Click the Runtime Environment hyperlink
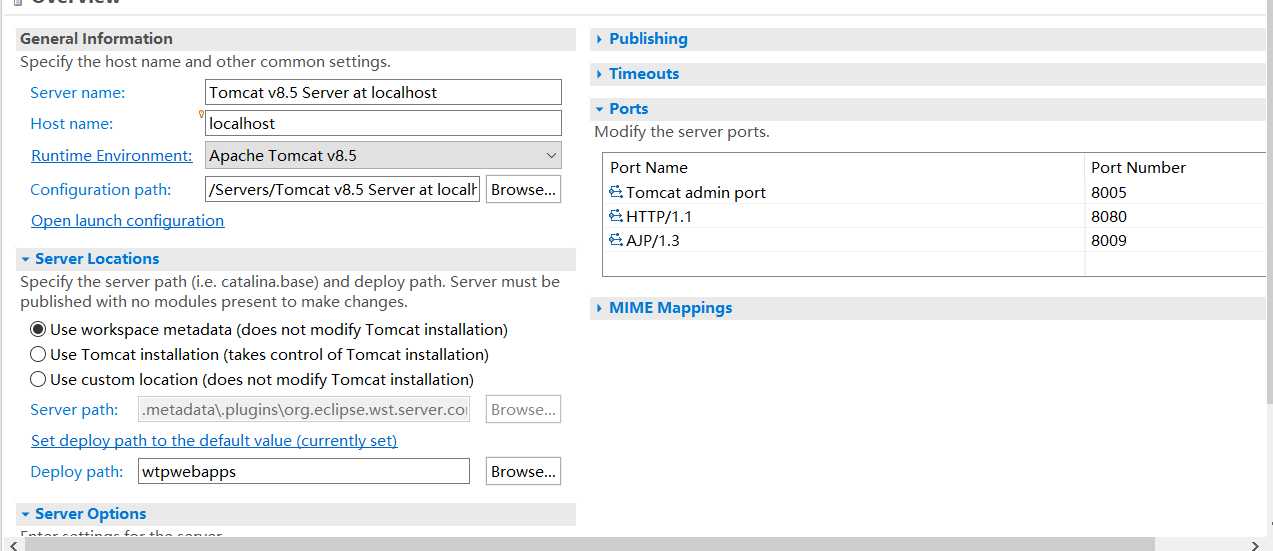Screen dimensions: 1273x551 click(111, 156)
